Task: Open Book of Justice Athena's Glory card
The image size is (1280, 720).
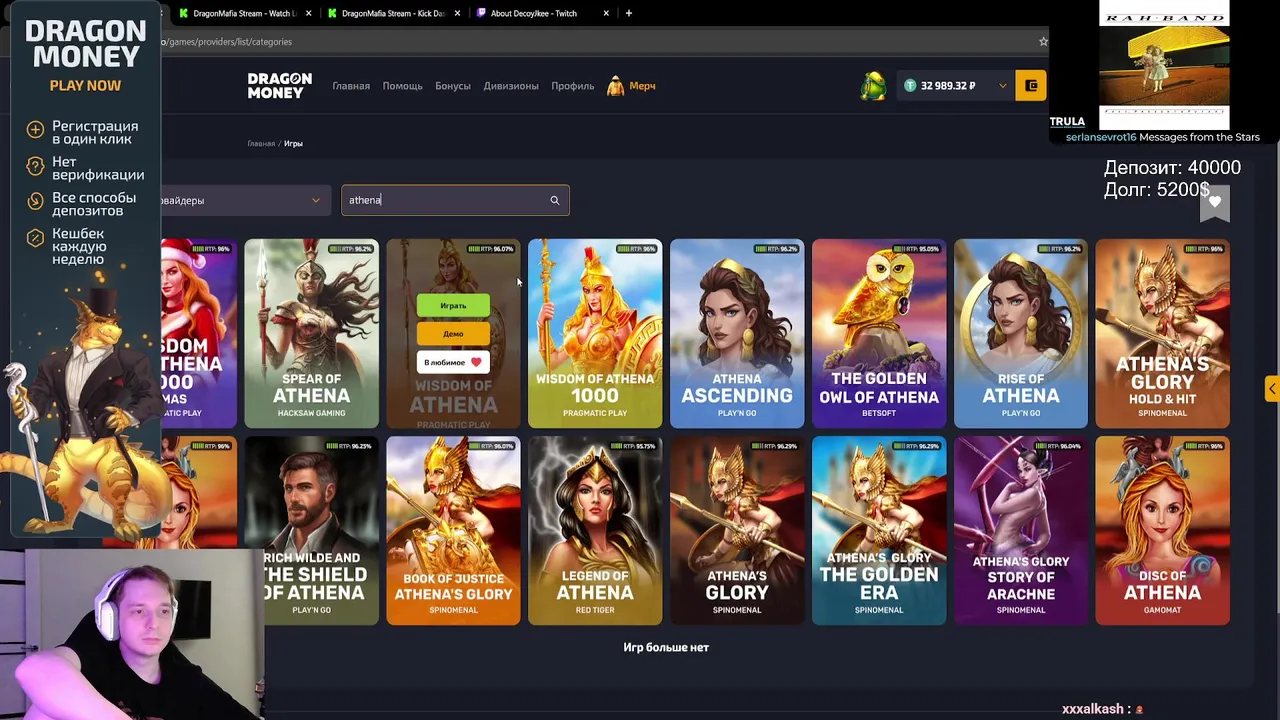Action: tap(453, 531)
